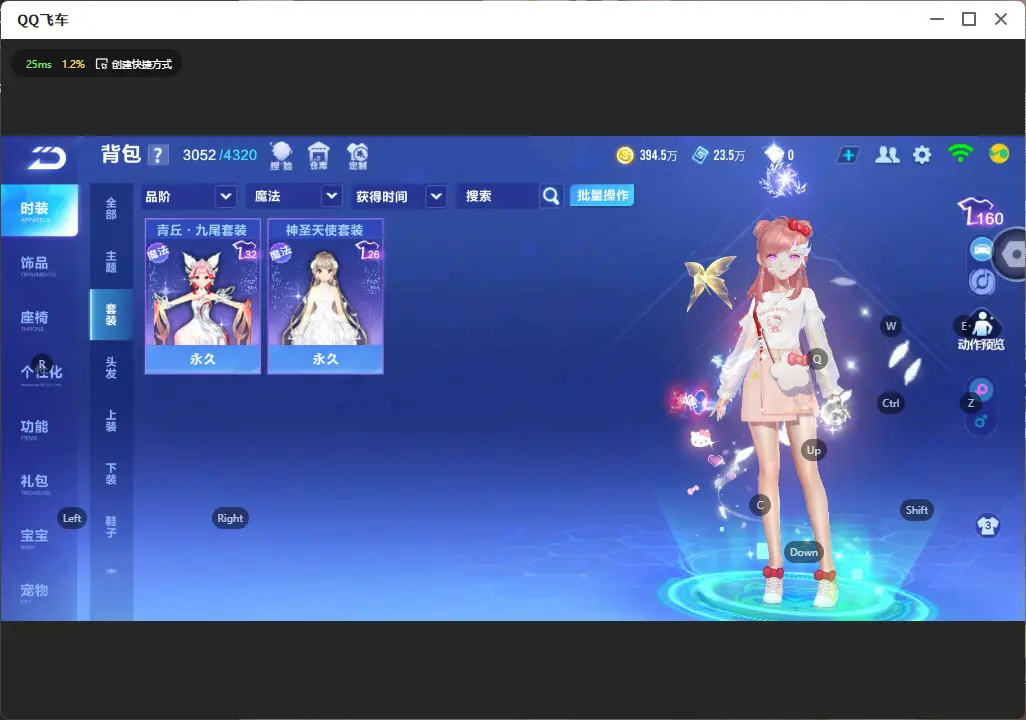Screen dimensions: 1026x720
Task: Click the 394.5万 gold amount
Action: click(658, 155)
